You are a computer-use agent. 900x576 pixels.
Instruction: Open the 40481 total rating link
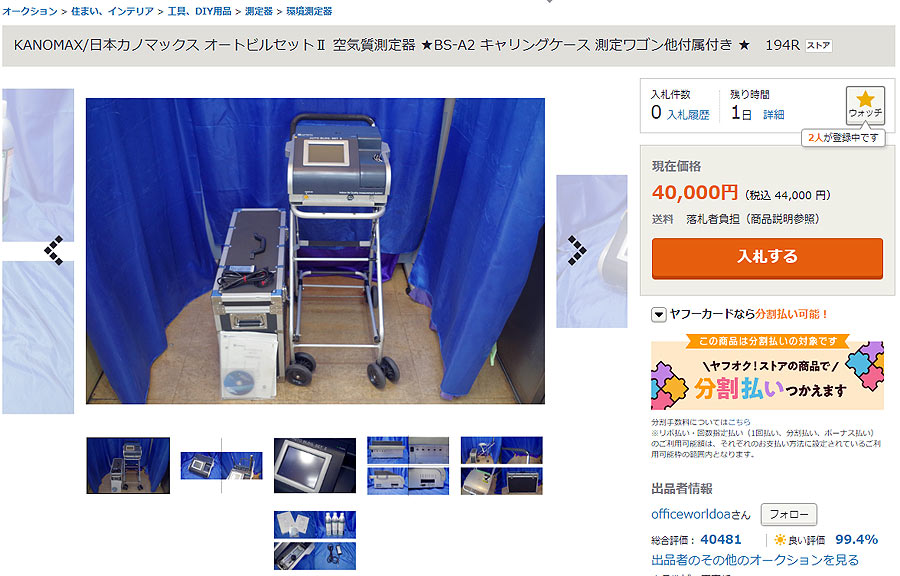[720, 540]
